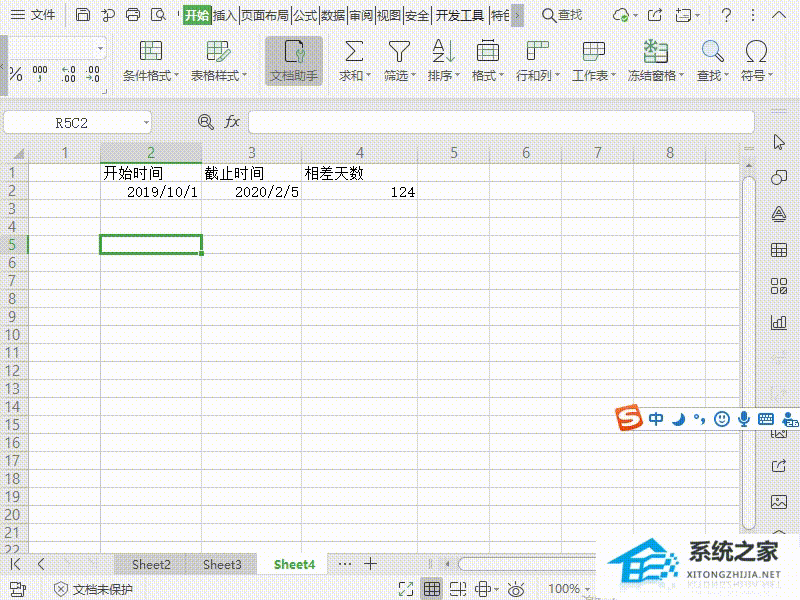Viewport: 800px width, 600px height.
Task: Switch to the 页面布局 ribbon tab
Action: coord(265,15)
